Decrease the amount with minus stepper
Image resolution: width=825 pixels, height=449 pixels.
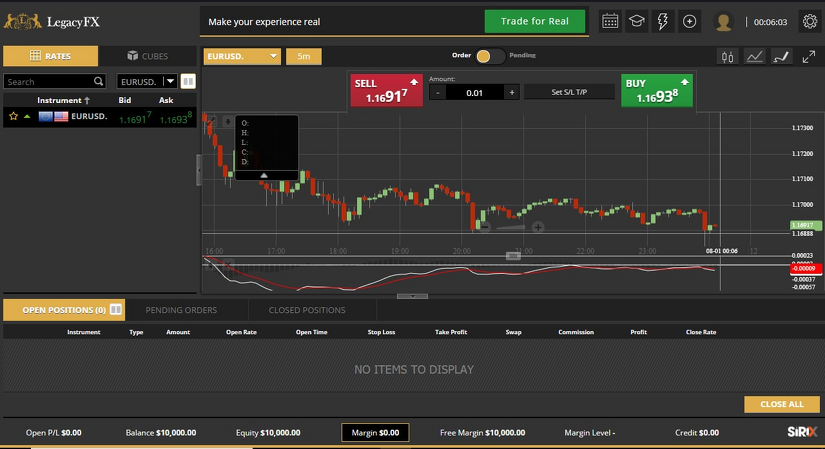tap(438, 93)
